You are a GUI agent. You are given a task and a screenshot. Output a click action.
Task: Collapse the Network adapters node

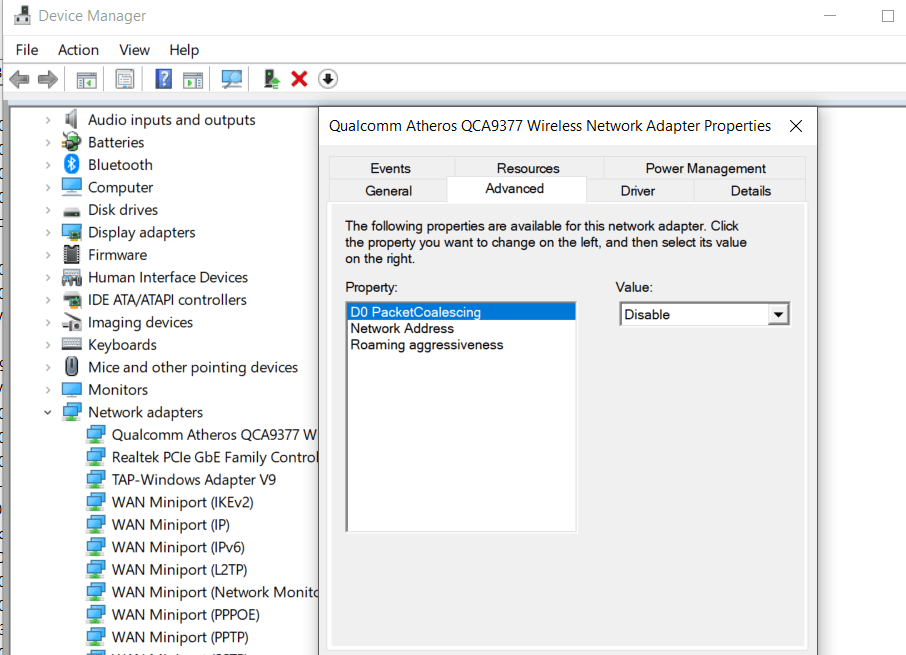coord(48,412)
